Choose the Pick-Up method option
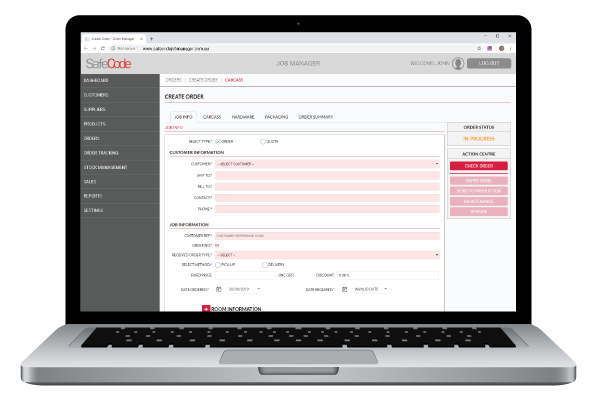600x394 pixels. click(x=218, y=265)
